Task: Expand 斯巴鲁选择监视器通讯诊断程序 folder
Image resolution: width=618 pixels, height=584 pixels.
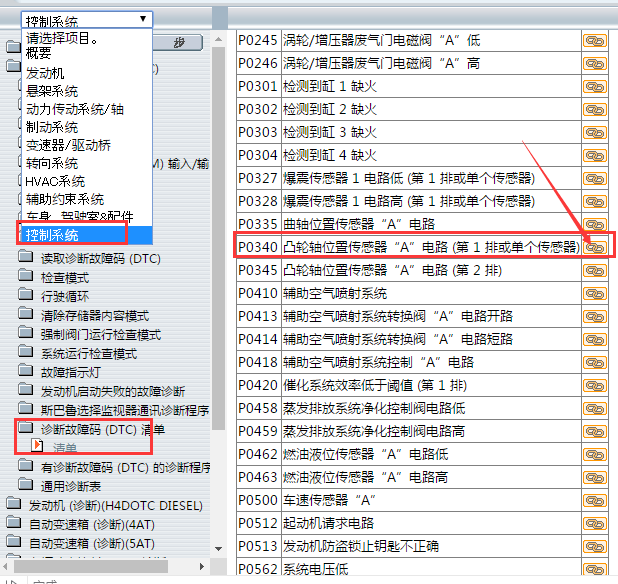Action: point(26,407)
